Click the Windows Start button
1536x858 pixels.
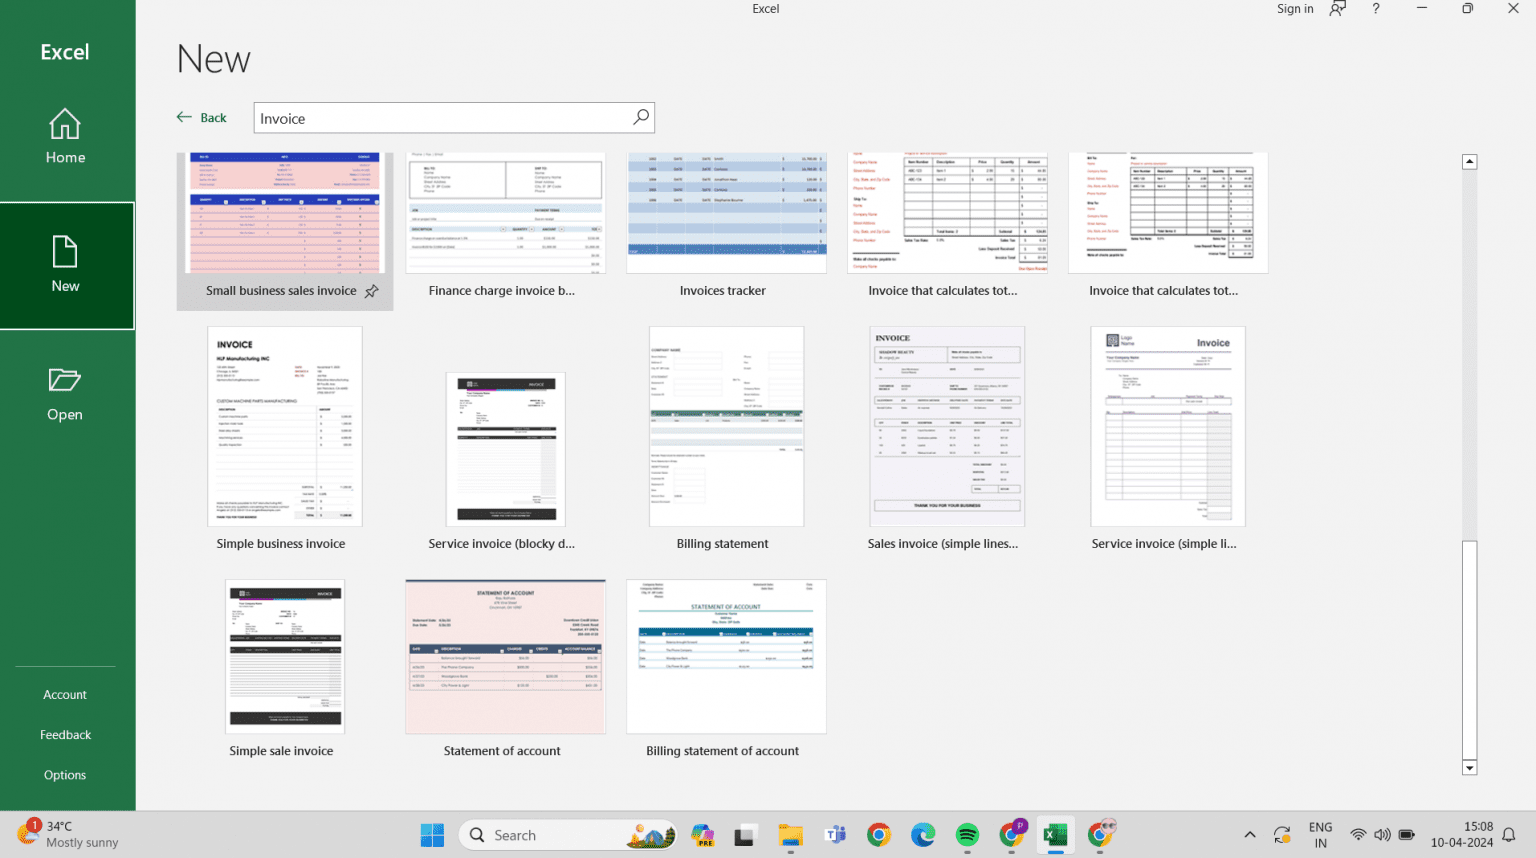point(432,835)
